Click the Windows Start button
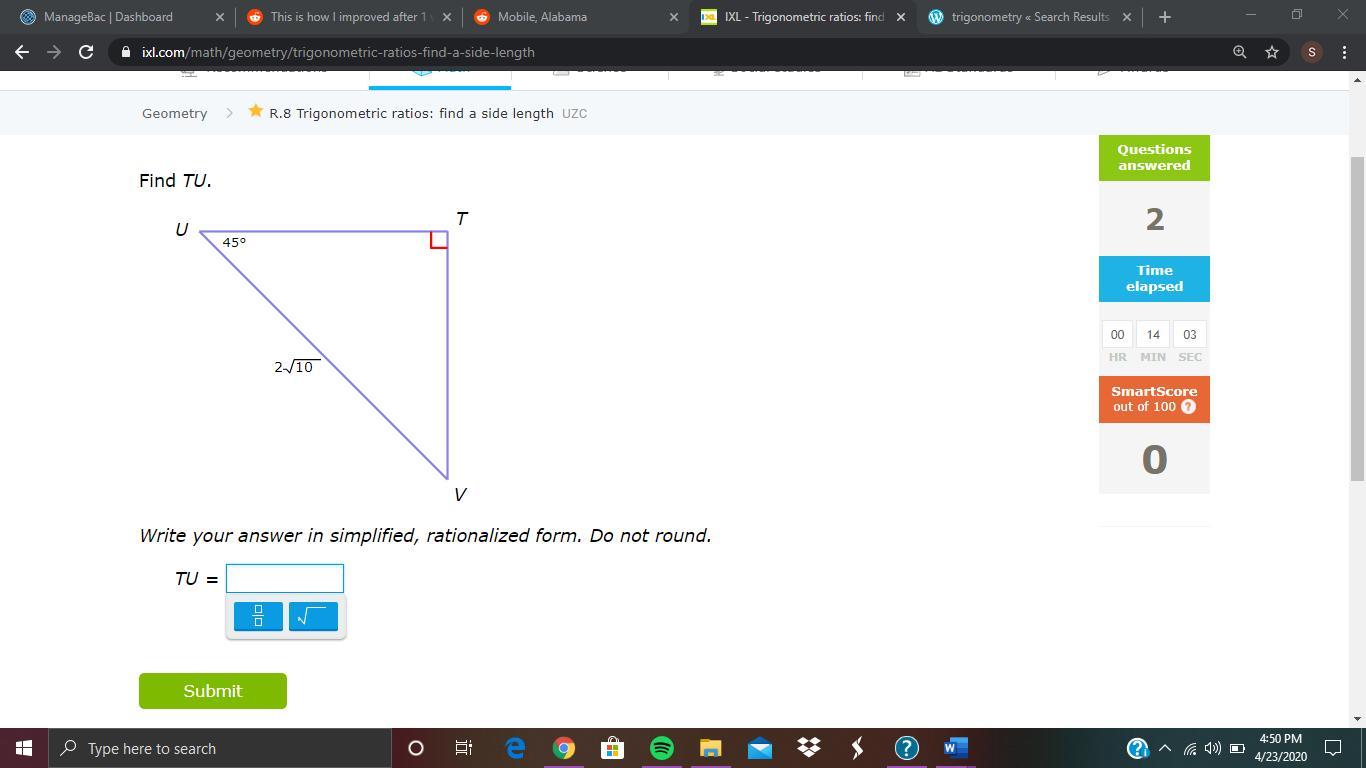This screenshot has height=768, width=1366. (24, 748)
